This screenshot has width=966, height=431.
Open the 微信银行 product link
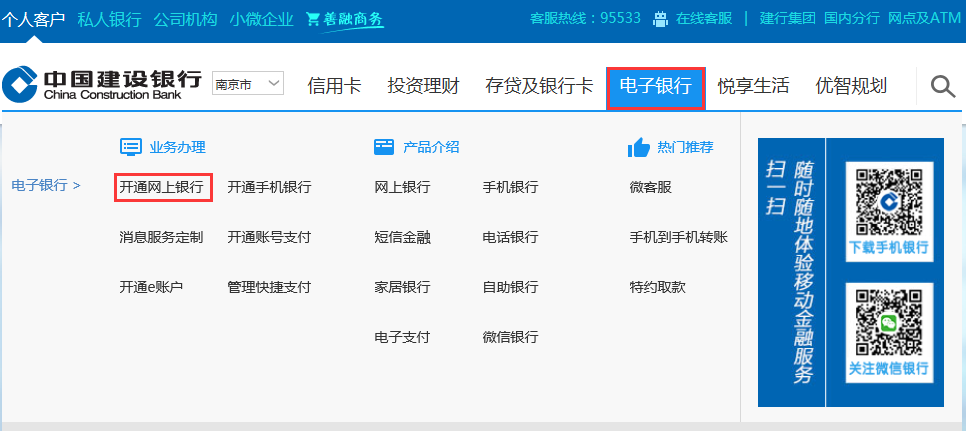pos(510,337)
